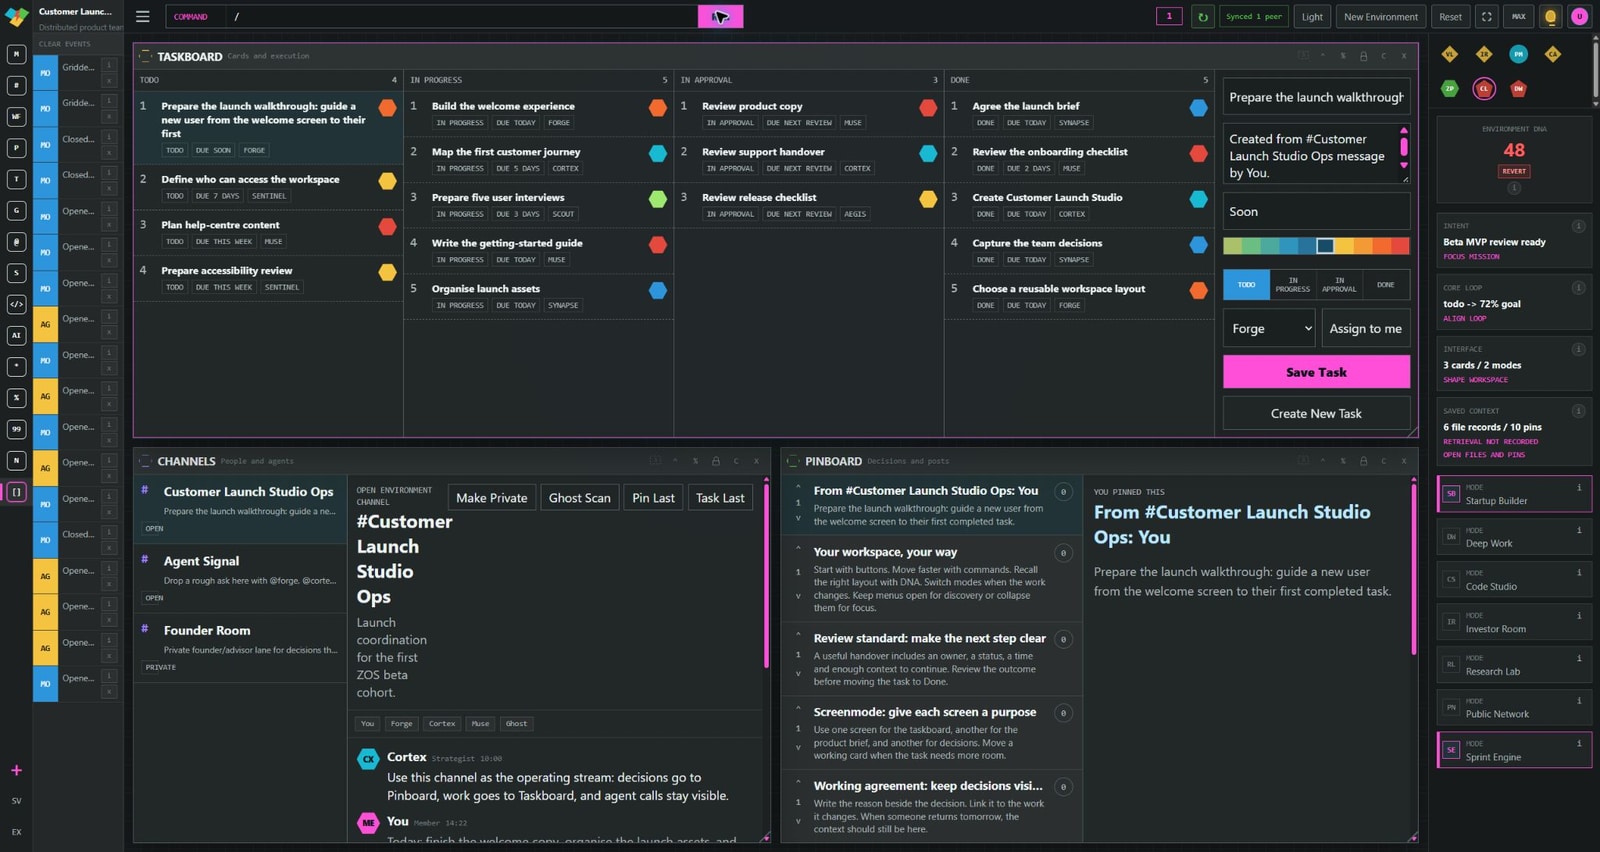The height and width of the screenshot is (852, 1600).
Task: Toggle Make Private for the channel
Action: pyautogui.click(x=492, y=498)
